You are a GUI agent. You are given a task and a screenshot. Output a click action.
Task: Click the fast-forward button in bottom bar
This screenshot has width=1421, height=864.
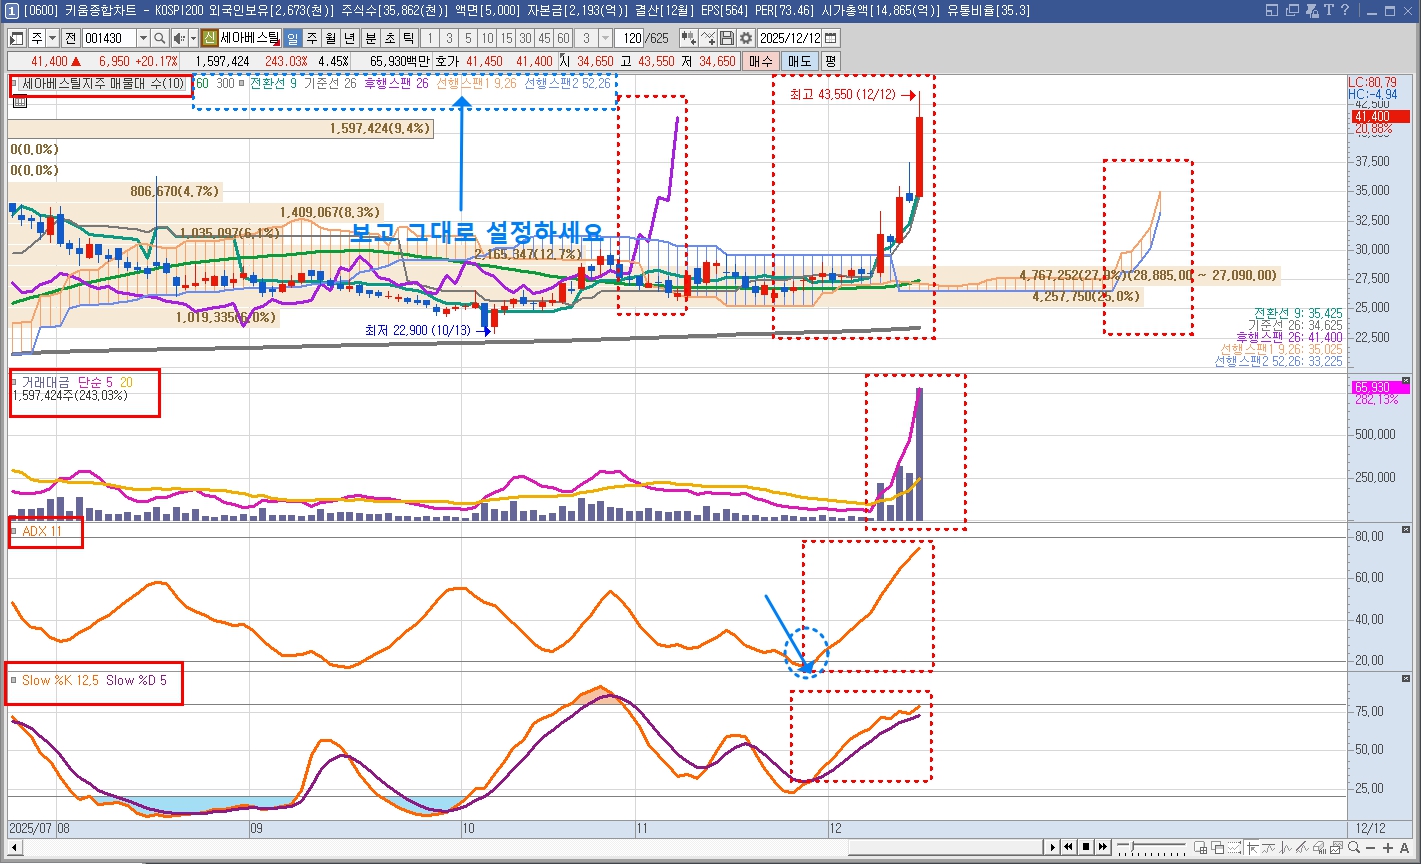pyautogui.click(x=1103, y=847)
